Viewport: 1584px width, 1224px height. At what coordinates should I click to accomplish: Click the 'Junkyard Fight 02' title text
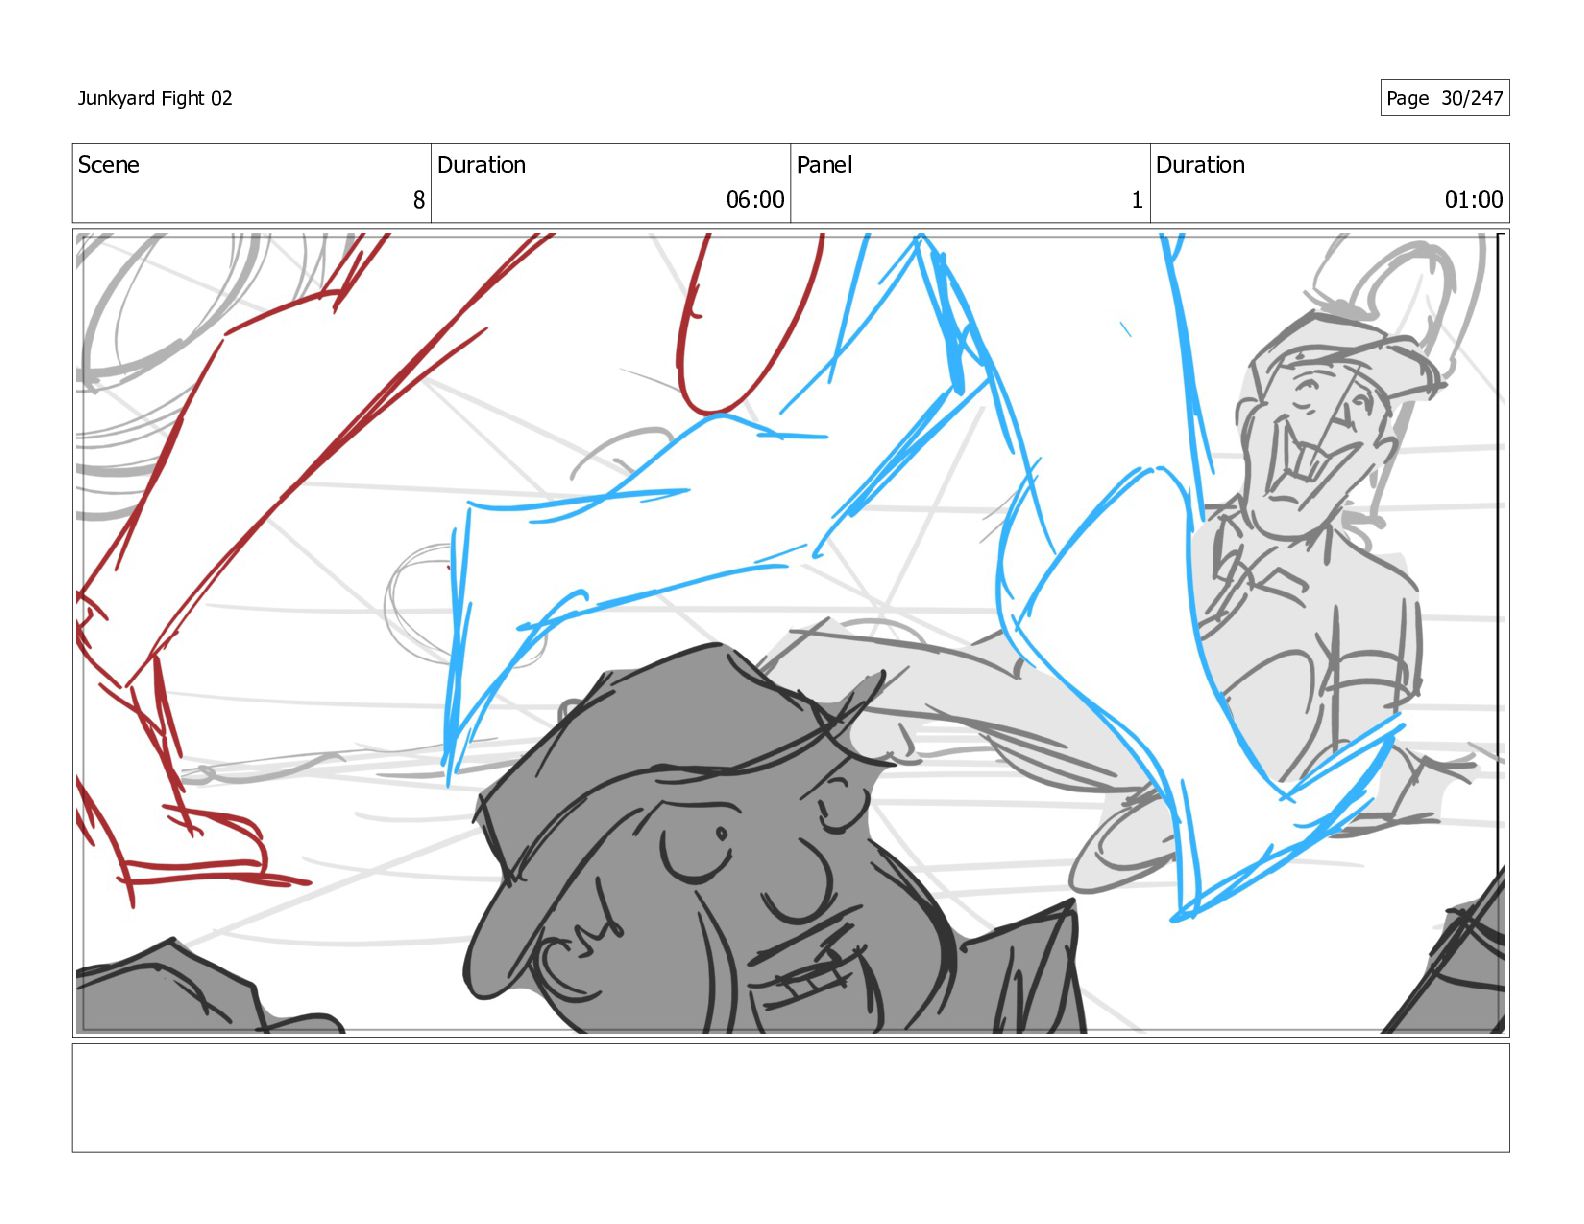[x=155, y=98]
